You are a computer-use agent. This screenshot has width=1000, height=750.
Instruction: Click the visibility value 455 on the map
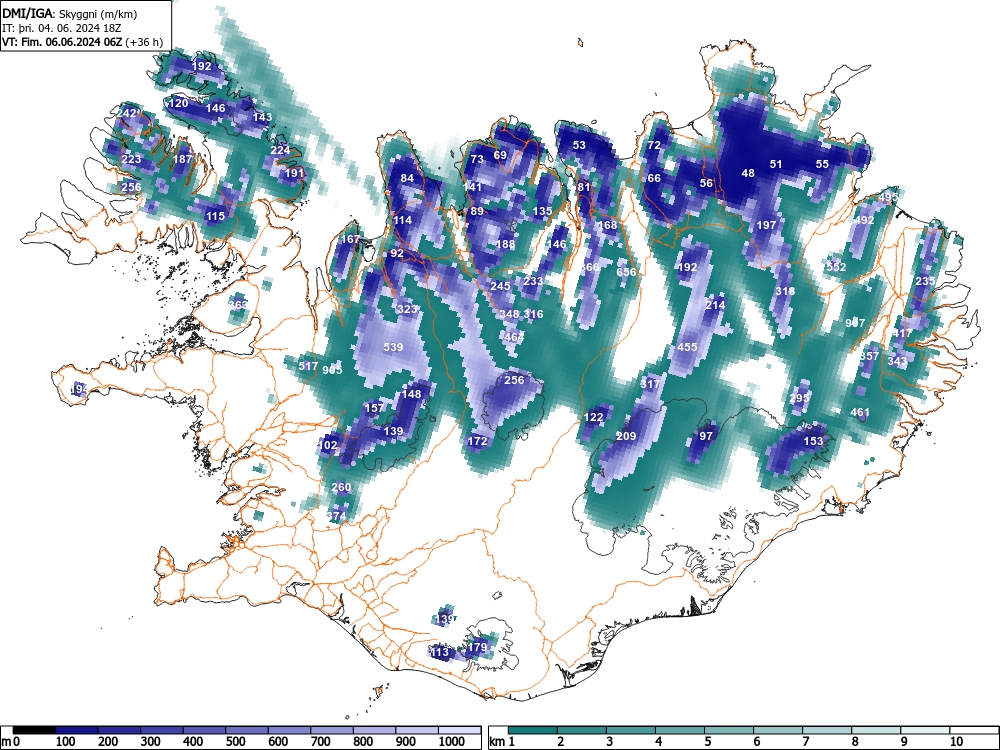click(x=687, y=347)
